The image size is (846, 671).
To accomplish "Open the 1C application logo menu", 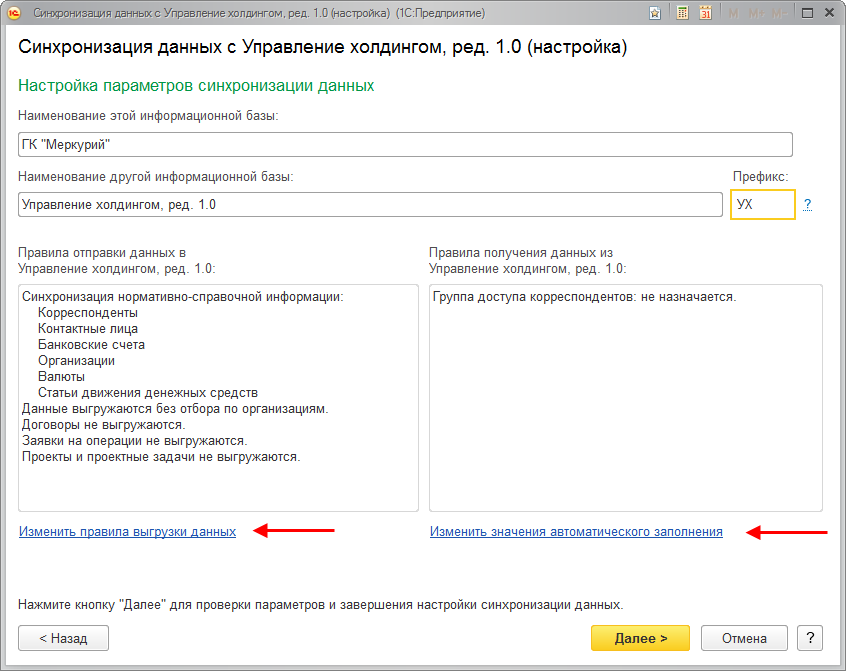I will point(13,13).
